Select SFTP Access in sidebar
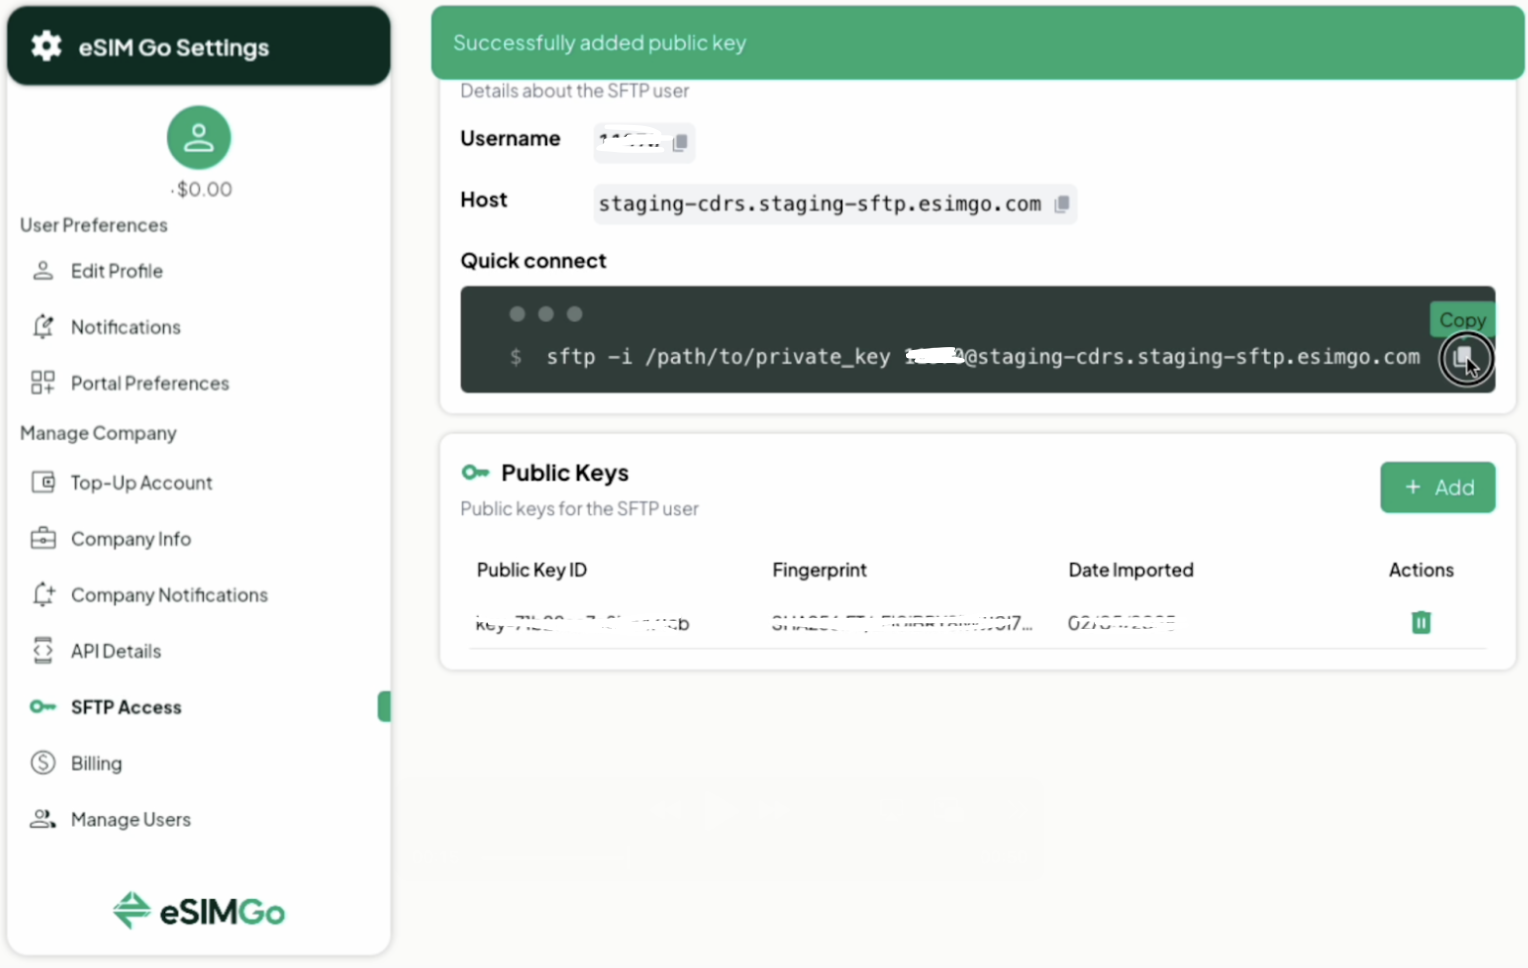The height and width of the screenshot is (968, 1528). pyautogui.click(x=126, y=707)
